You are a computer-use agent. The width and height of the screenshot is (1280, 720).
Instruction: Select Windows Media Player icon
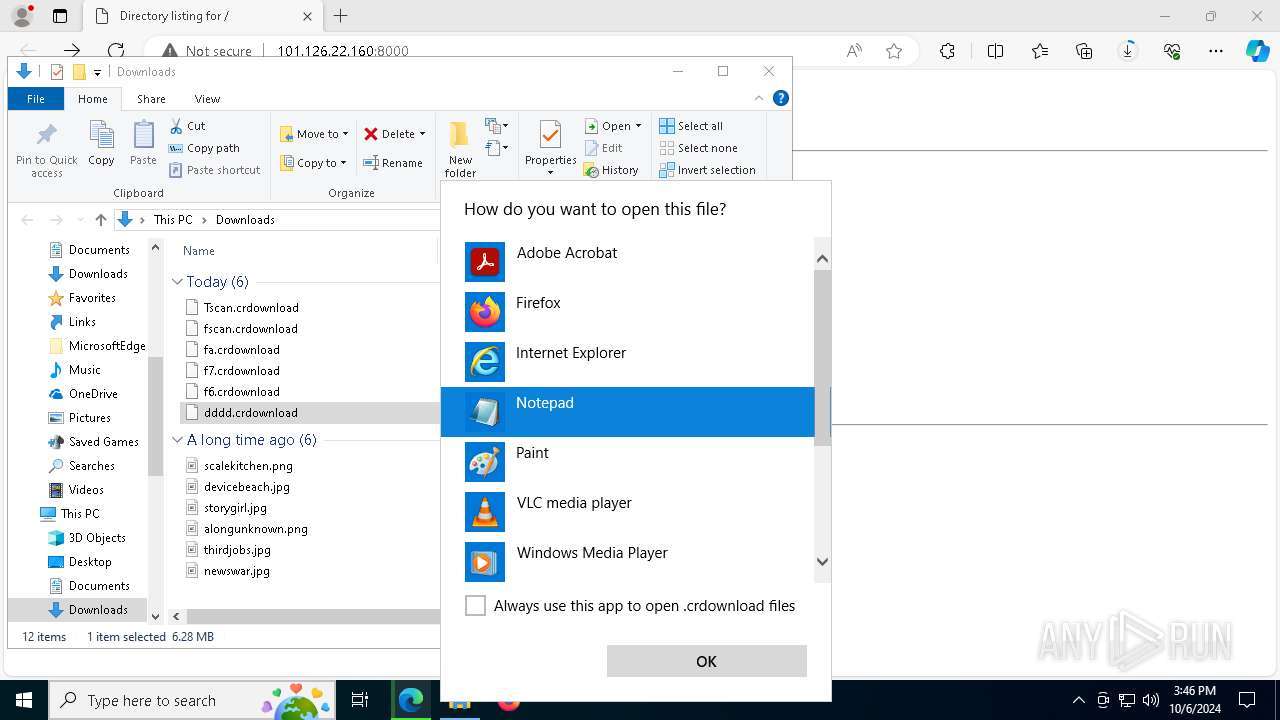[x=485, y=562]
